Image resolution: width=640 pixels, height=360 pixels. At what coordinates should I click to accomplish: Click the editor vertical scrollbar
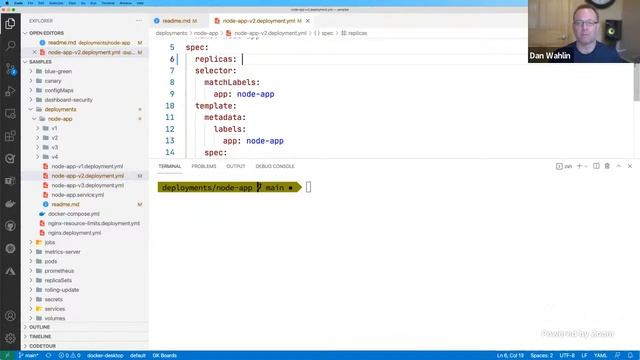pos(636,82)
